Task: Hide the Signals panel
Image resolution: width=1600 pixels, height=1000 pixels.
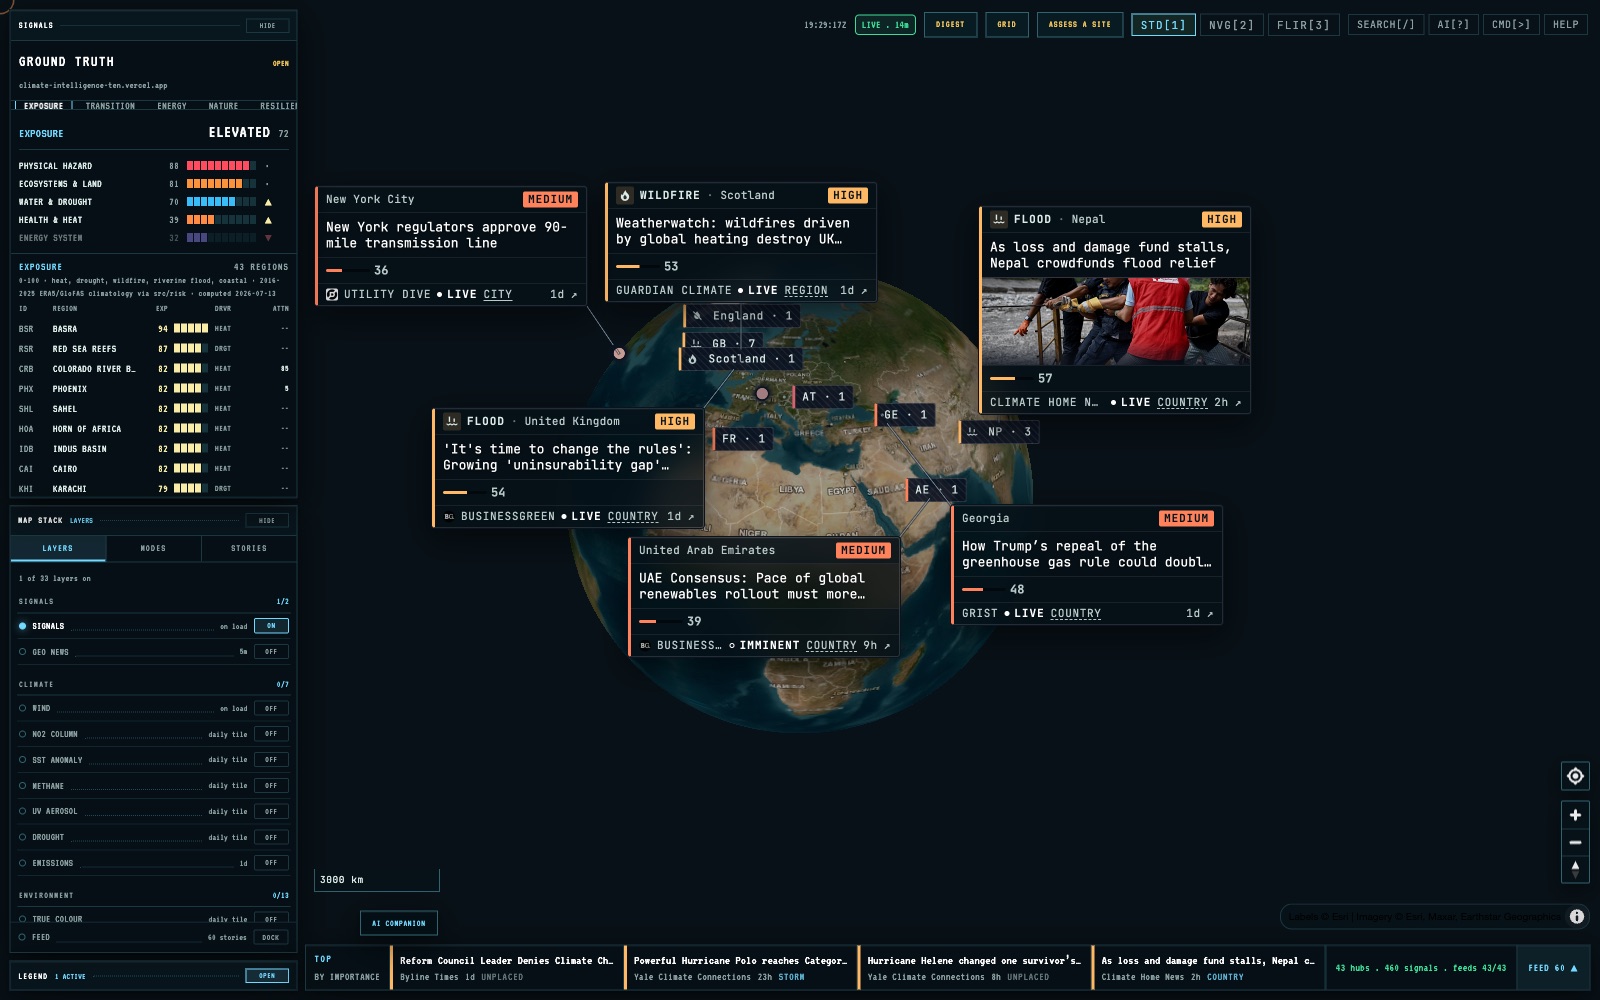Action: [267, 25]
